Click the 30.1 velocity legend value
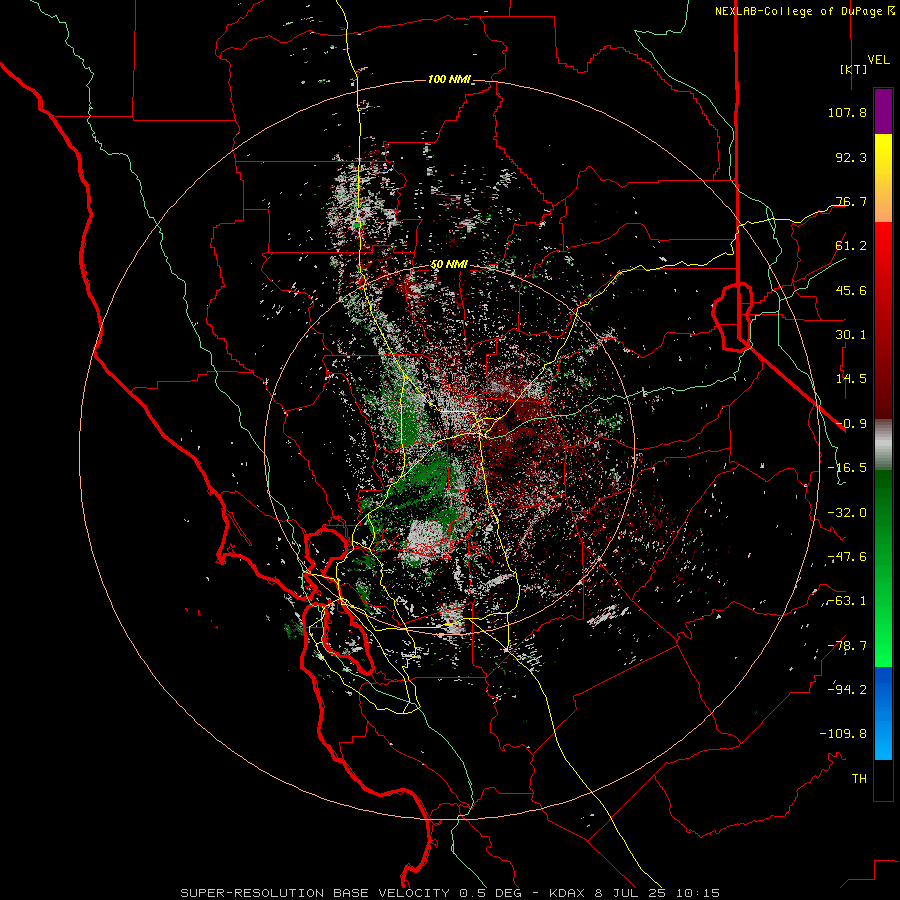This screenshot has height=900, width=900. pyautogui.click(x=851, y=335)
